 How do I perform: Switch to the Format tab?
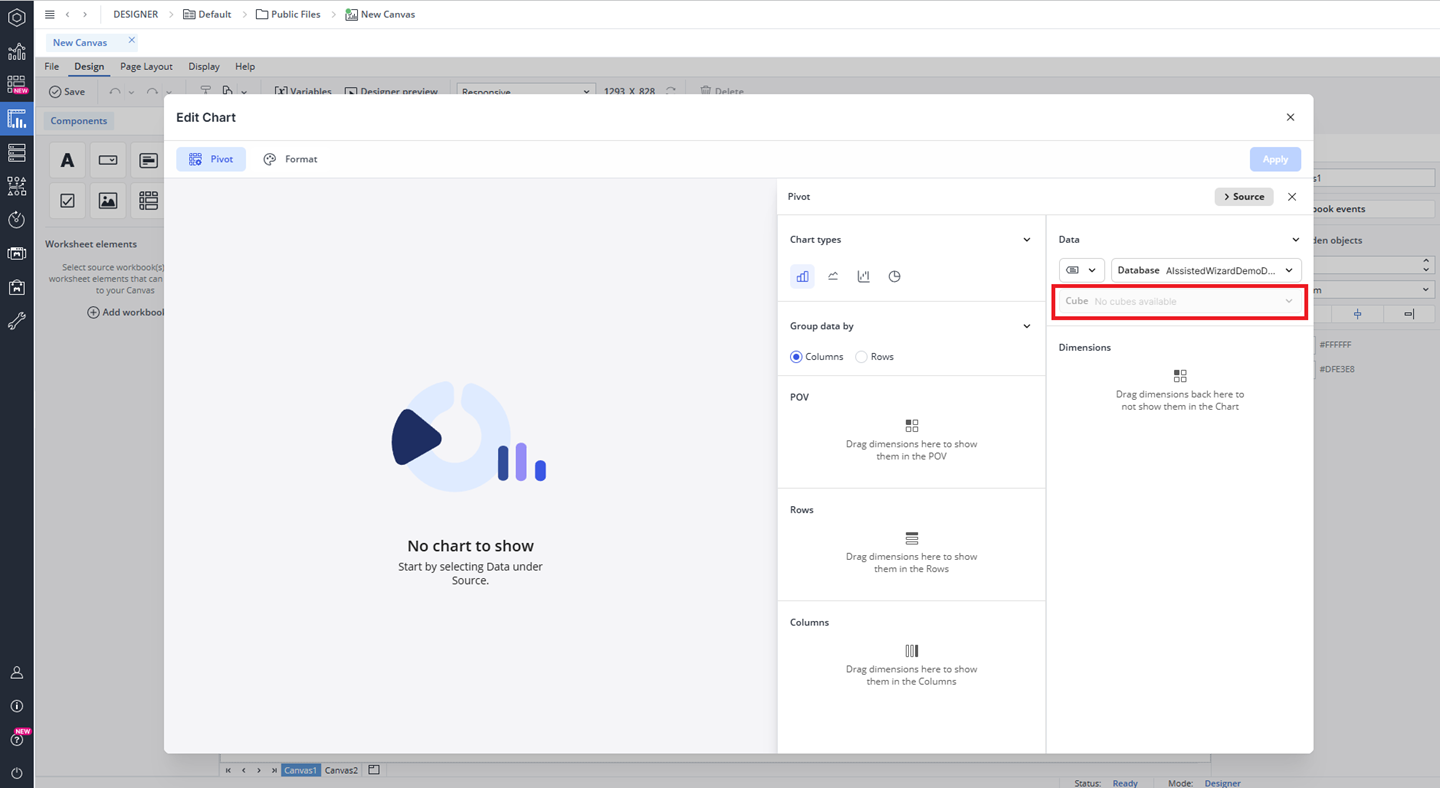tap(291, 159)
